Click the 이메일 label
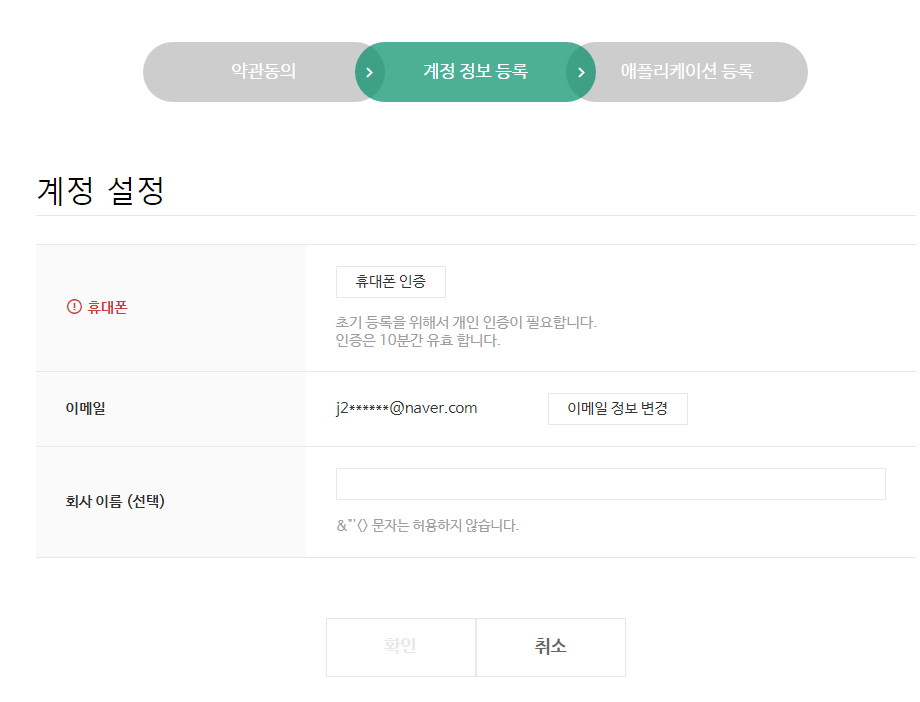 86,408
